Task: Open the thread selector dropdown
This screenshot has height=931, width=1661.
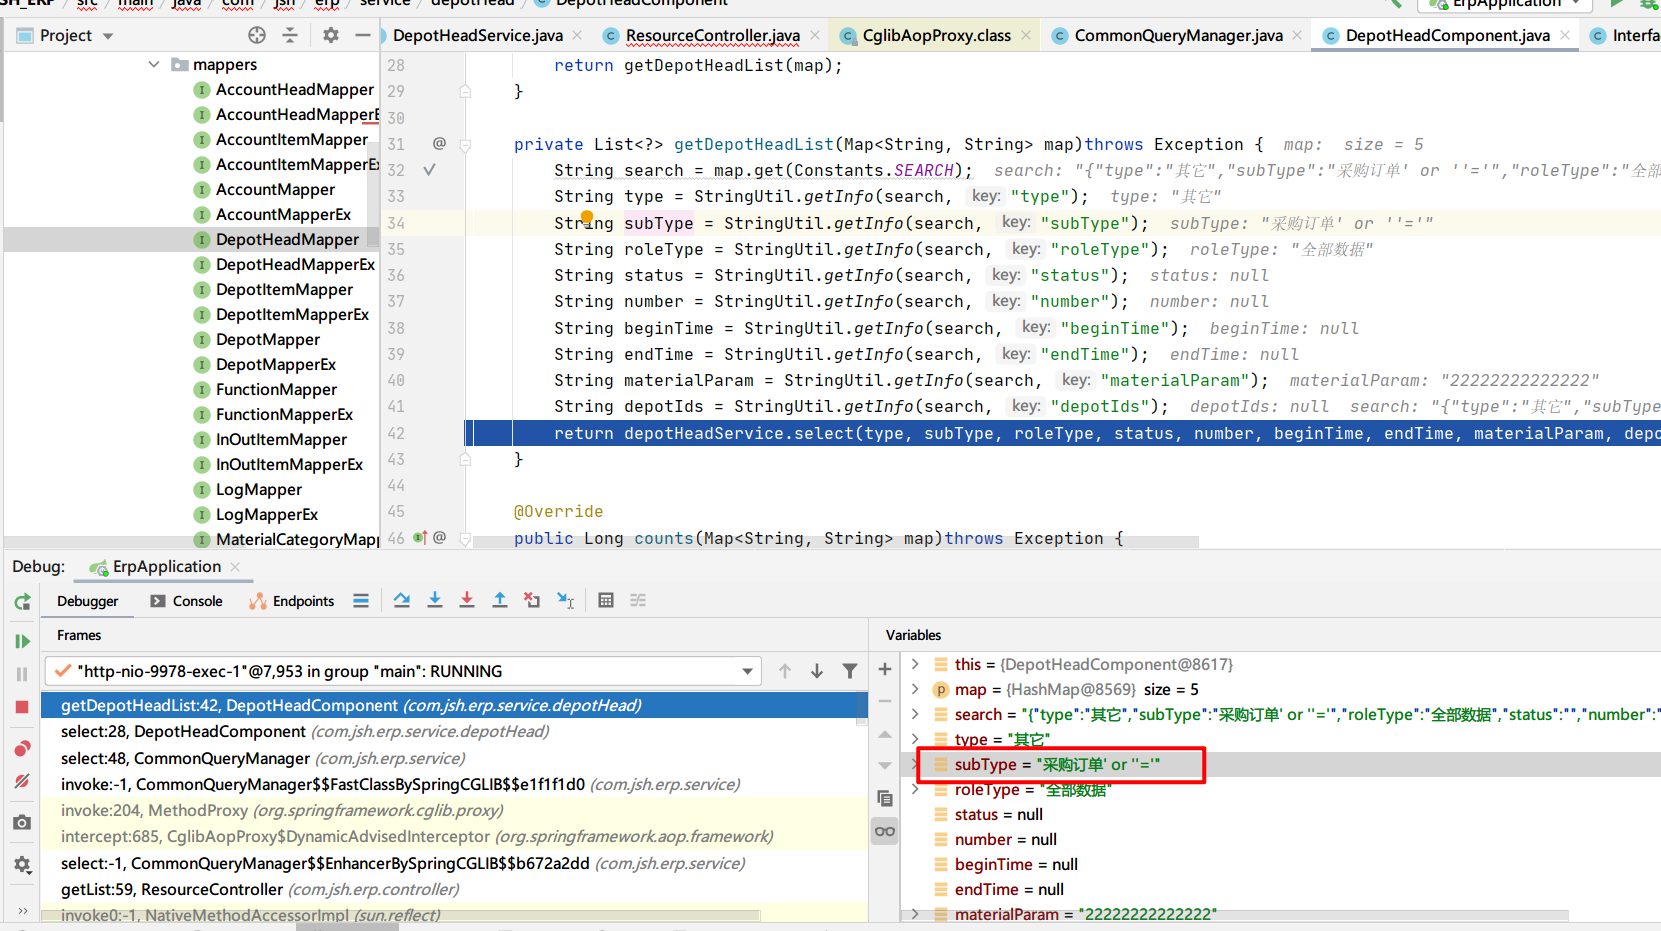Action: [747, 671]
